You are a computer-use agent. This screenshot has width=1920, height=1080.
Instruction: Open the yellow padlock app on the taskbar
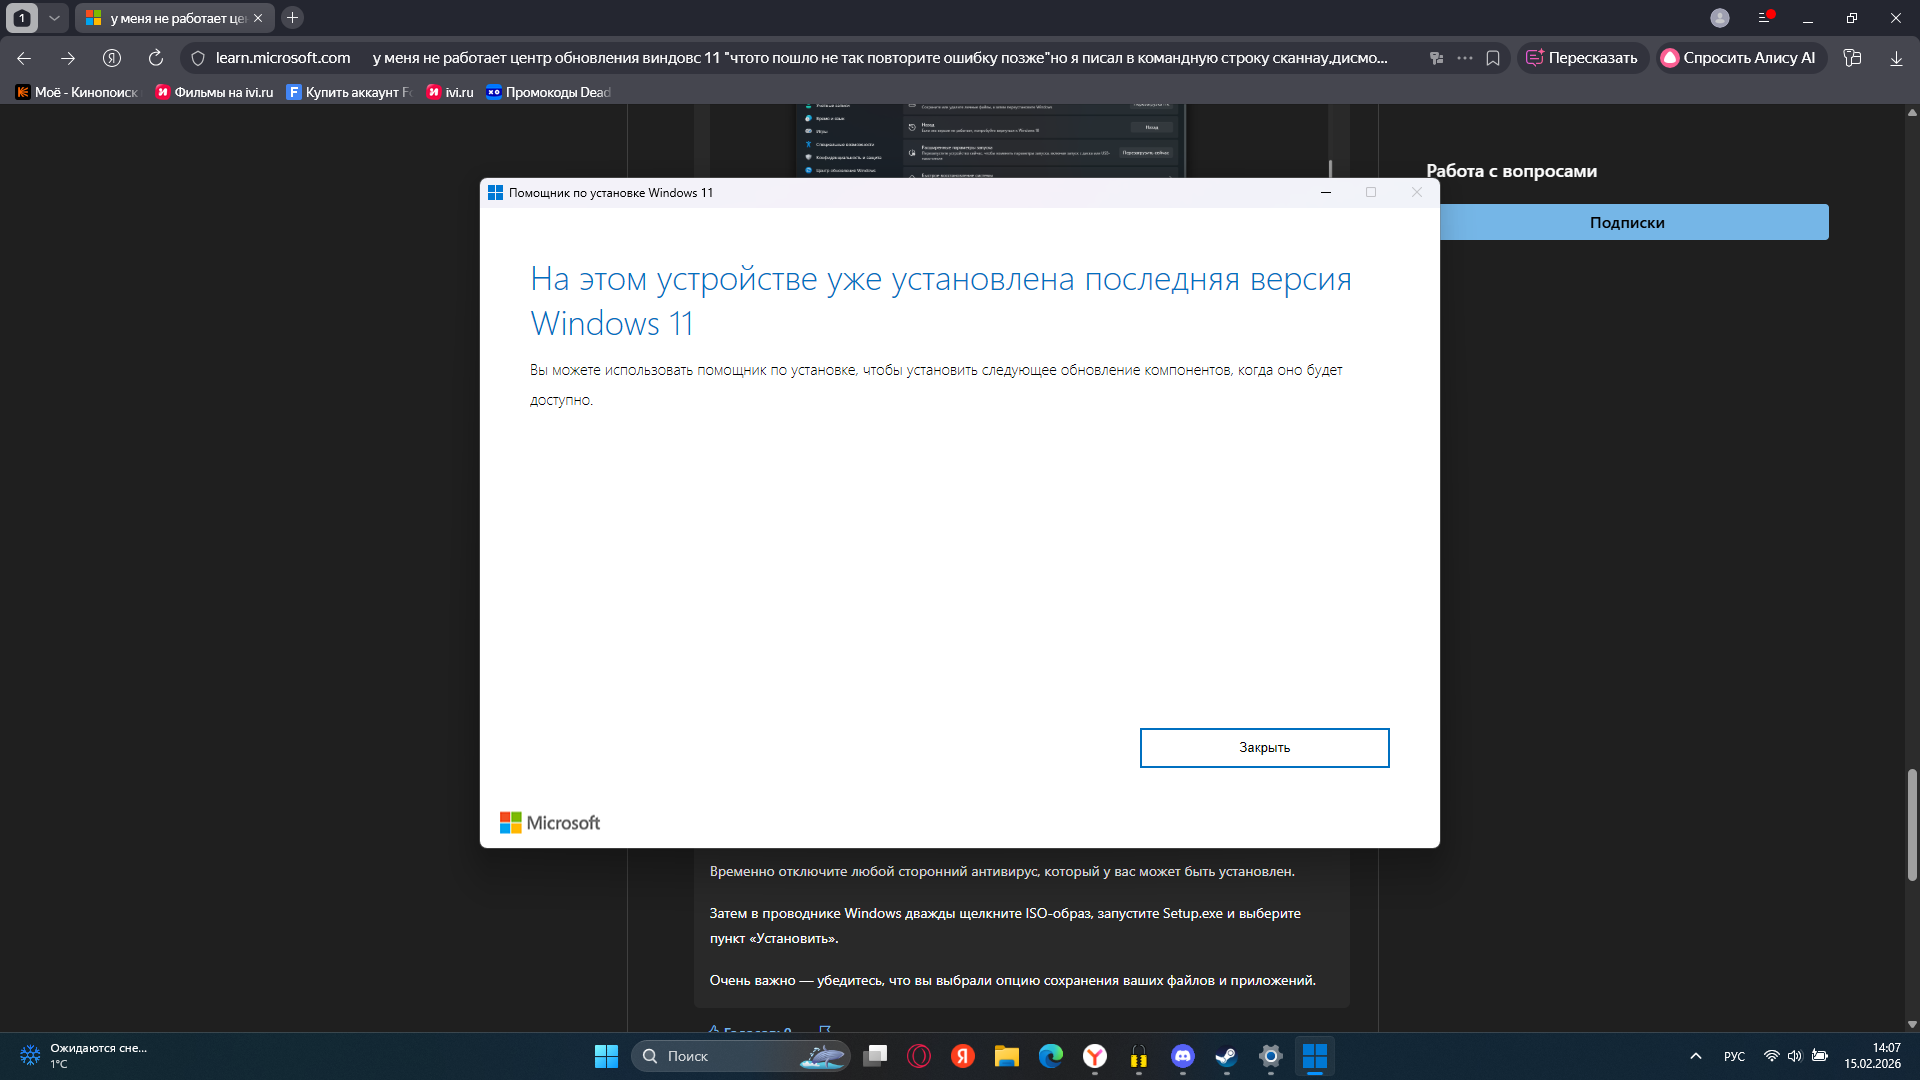[1139, 1056]
